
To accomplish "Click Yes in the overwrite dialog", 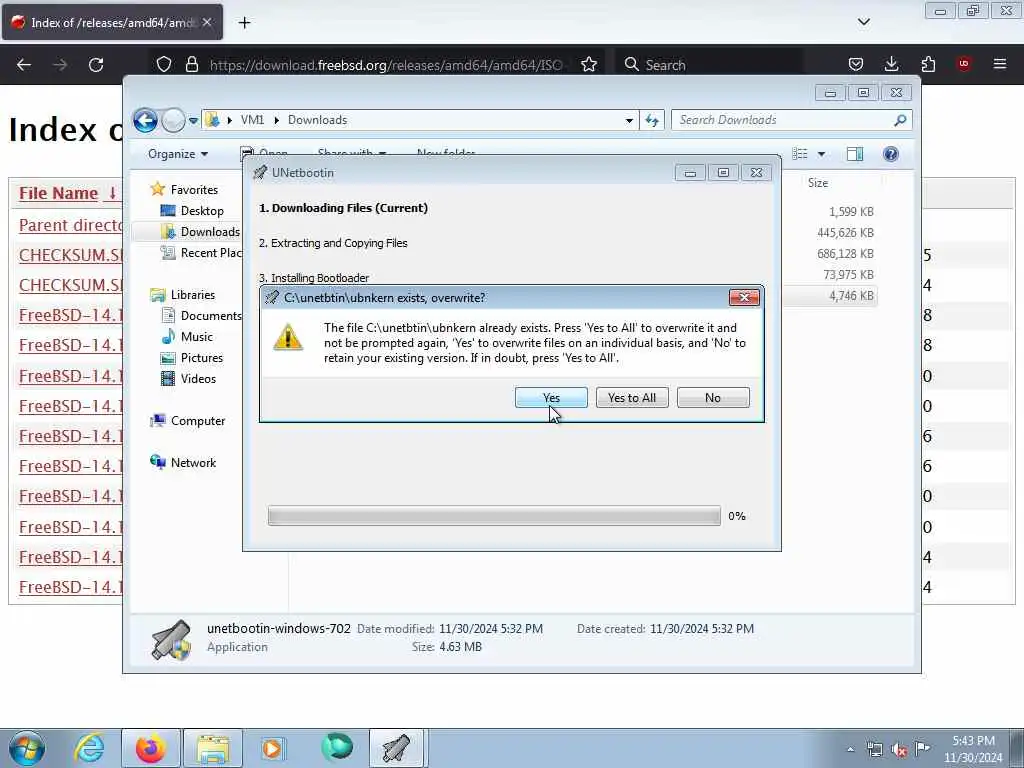I will [x=551, y=398].
